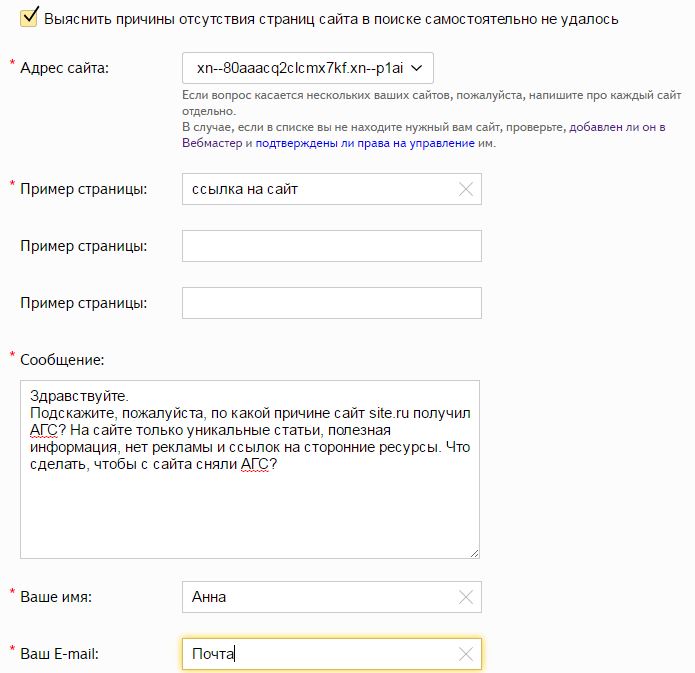Open the 'добавлен ли он в Вебмастер' link

[630, 128]
